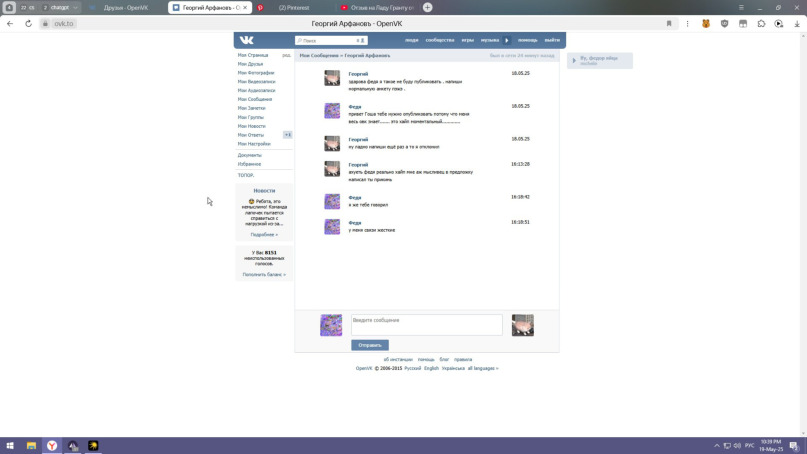Click Yandex Browser icon in the taskbar
The height and width of the screenshot is (454, 807).
[52, 446]
